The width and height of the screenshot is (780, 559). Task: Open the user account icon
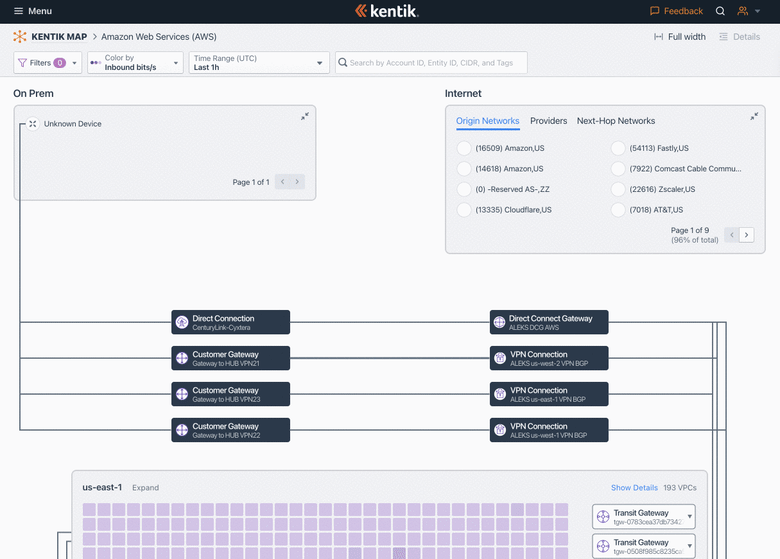(x=742, y=11)
